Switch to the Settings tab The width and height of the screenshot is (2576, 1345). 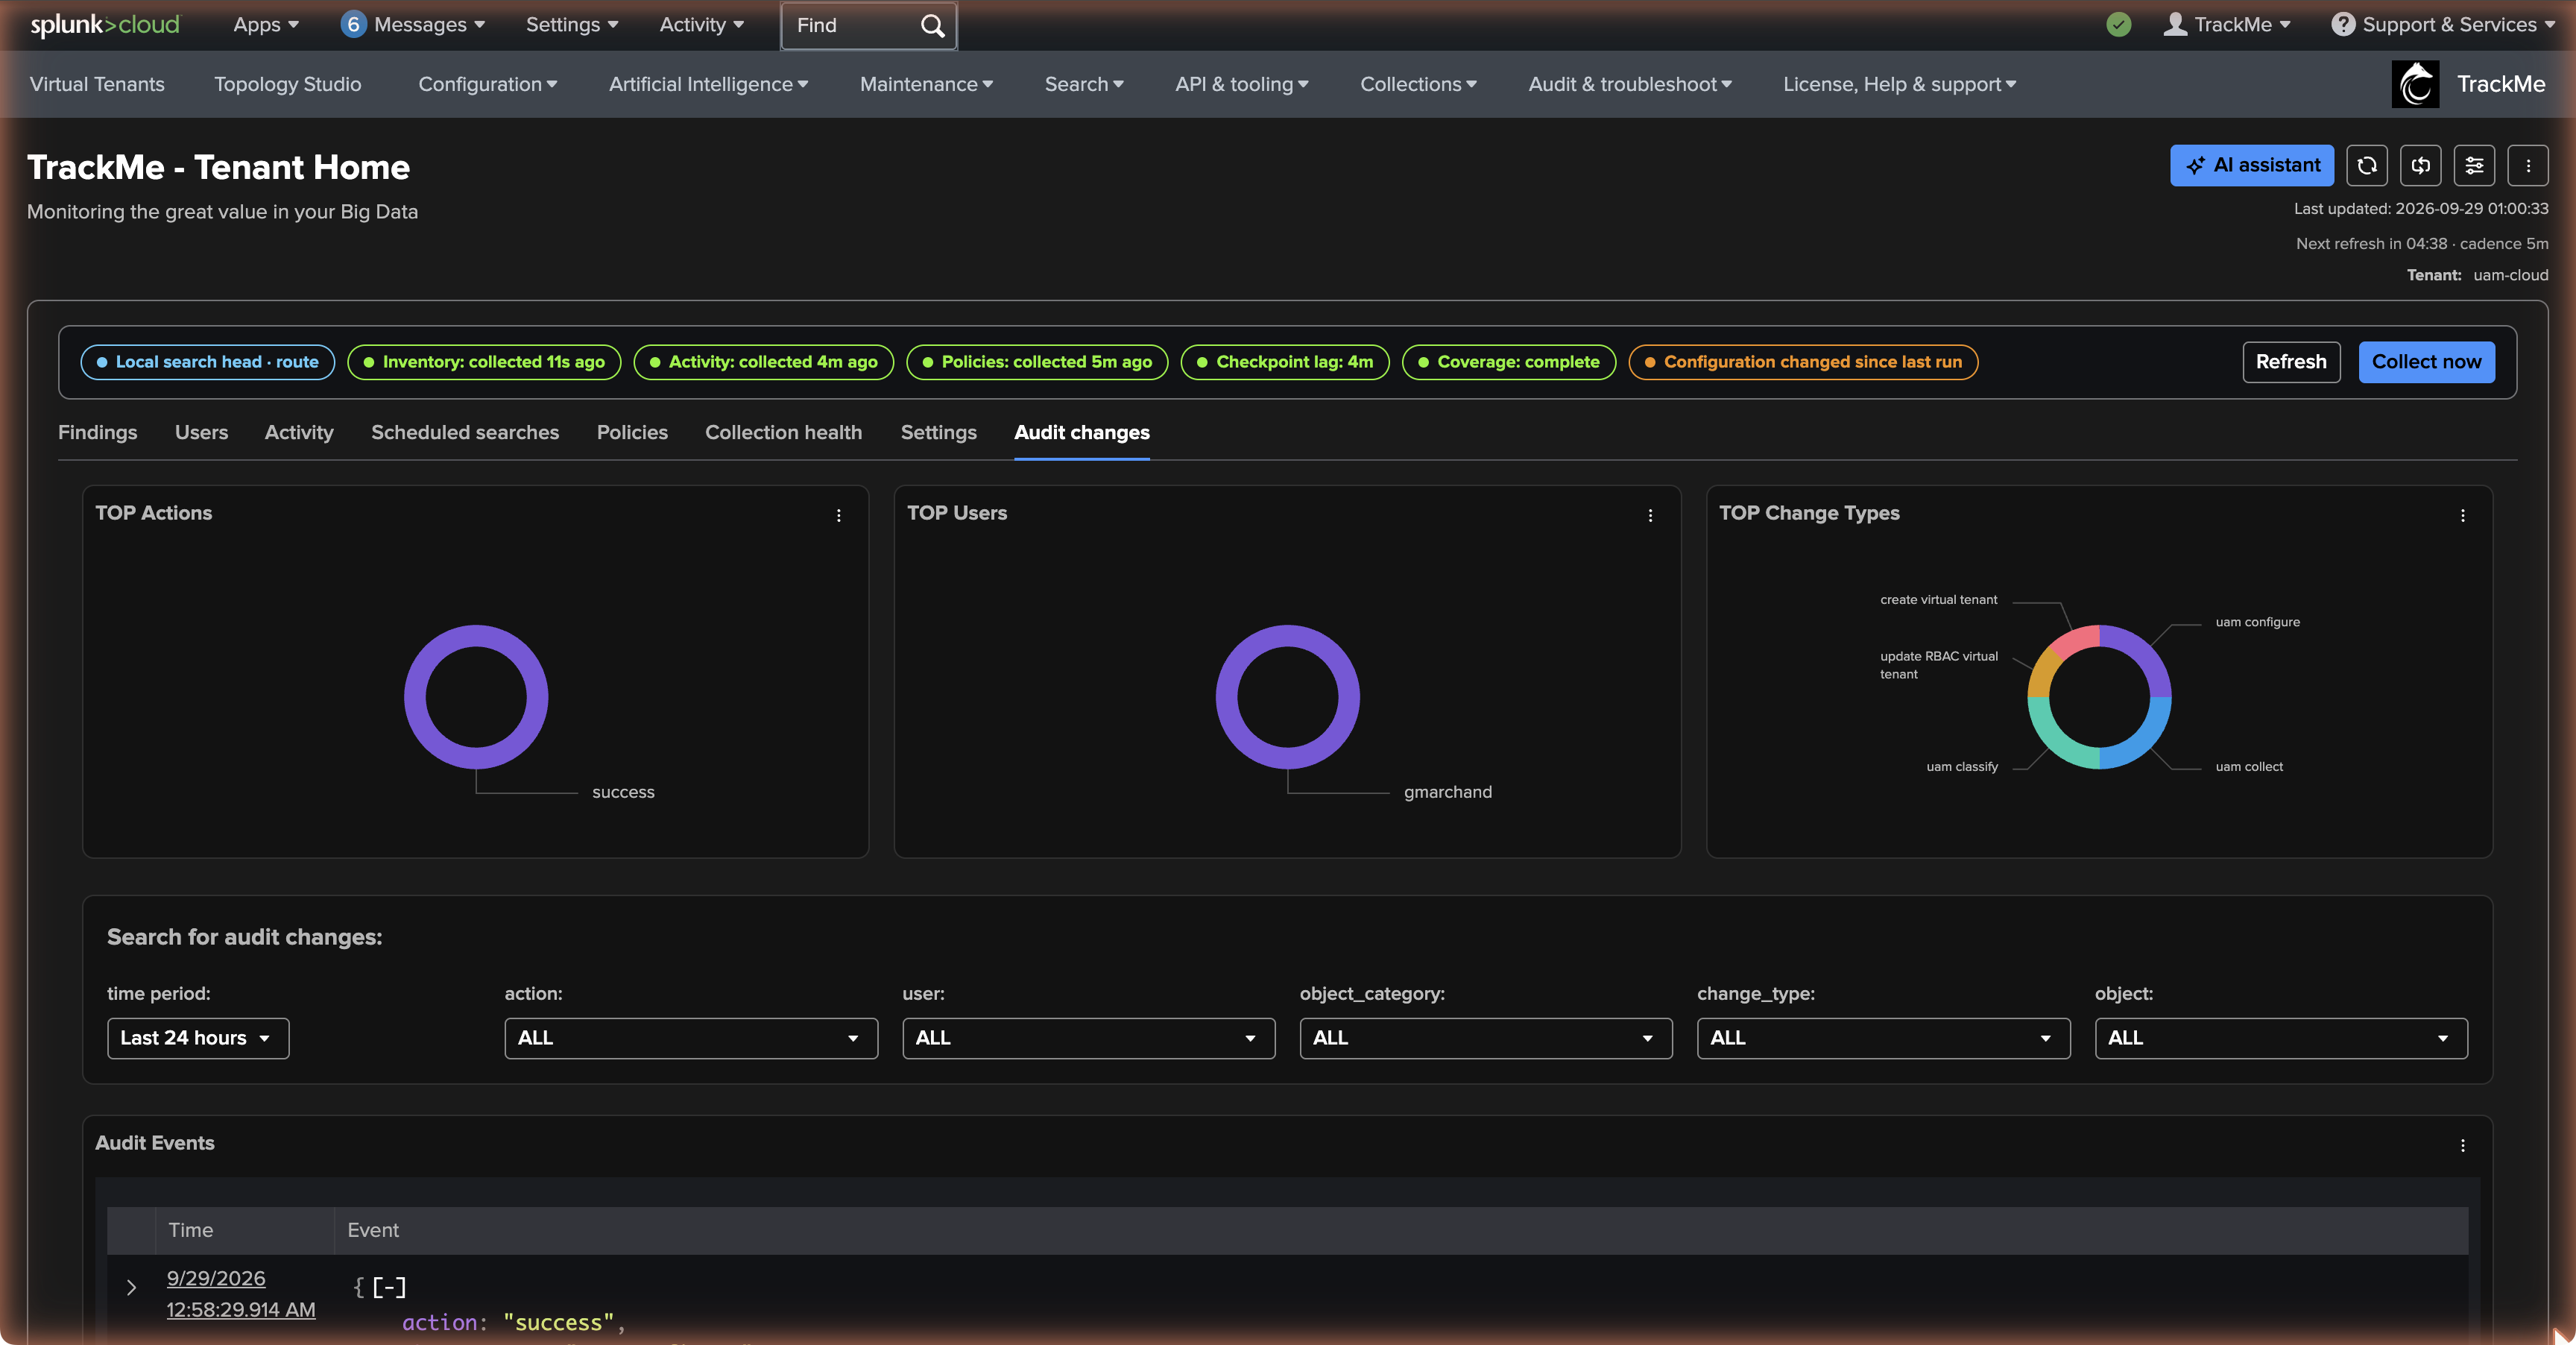coord(938,433)
